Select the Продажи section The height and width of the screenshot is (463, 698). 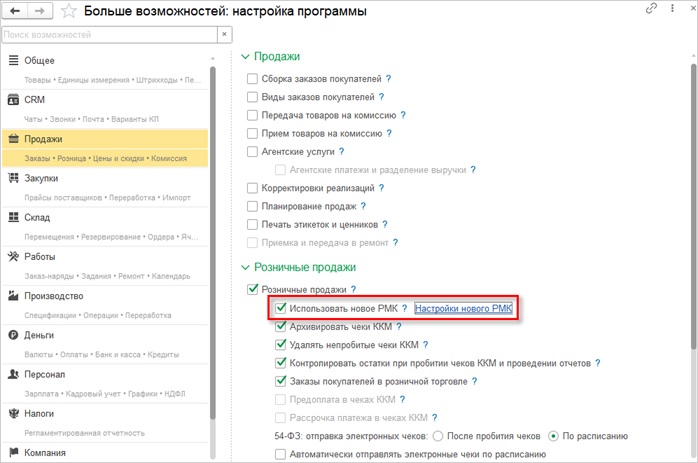click(x=105, y=148)
